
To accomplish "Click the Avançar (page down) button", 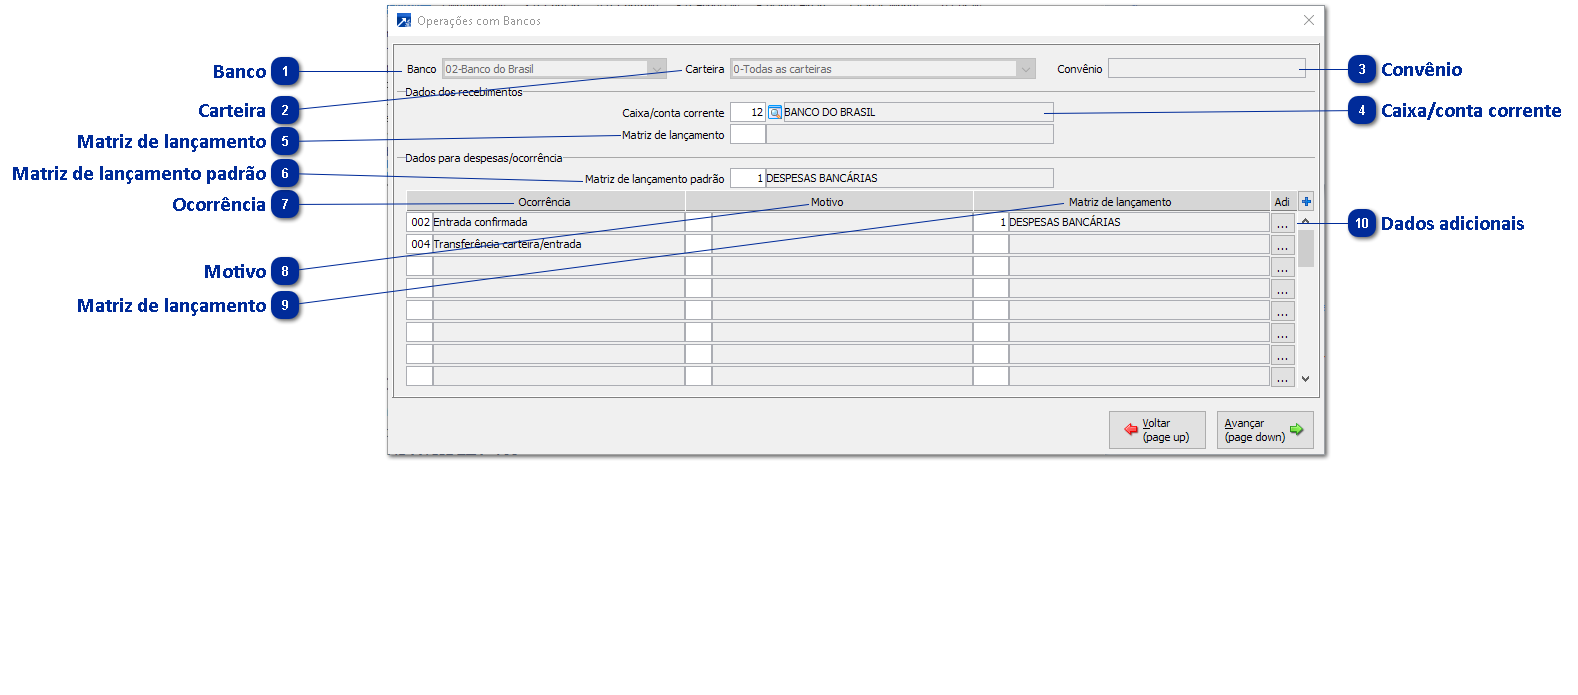I will point(1265,430).
